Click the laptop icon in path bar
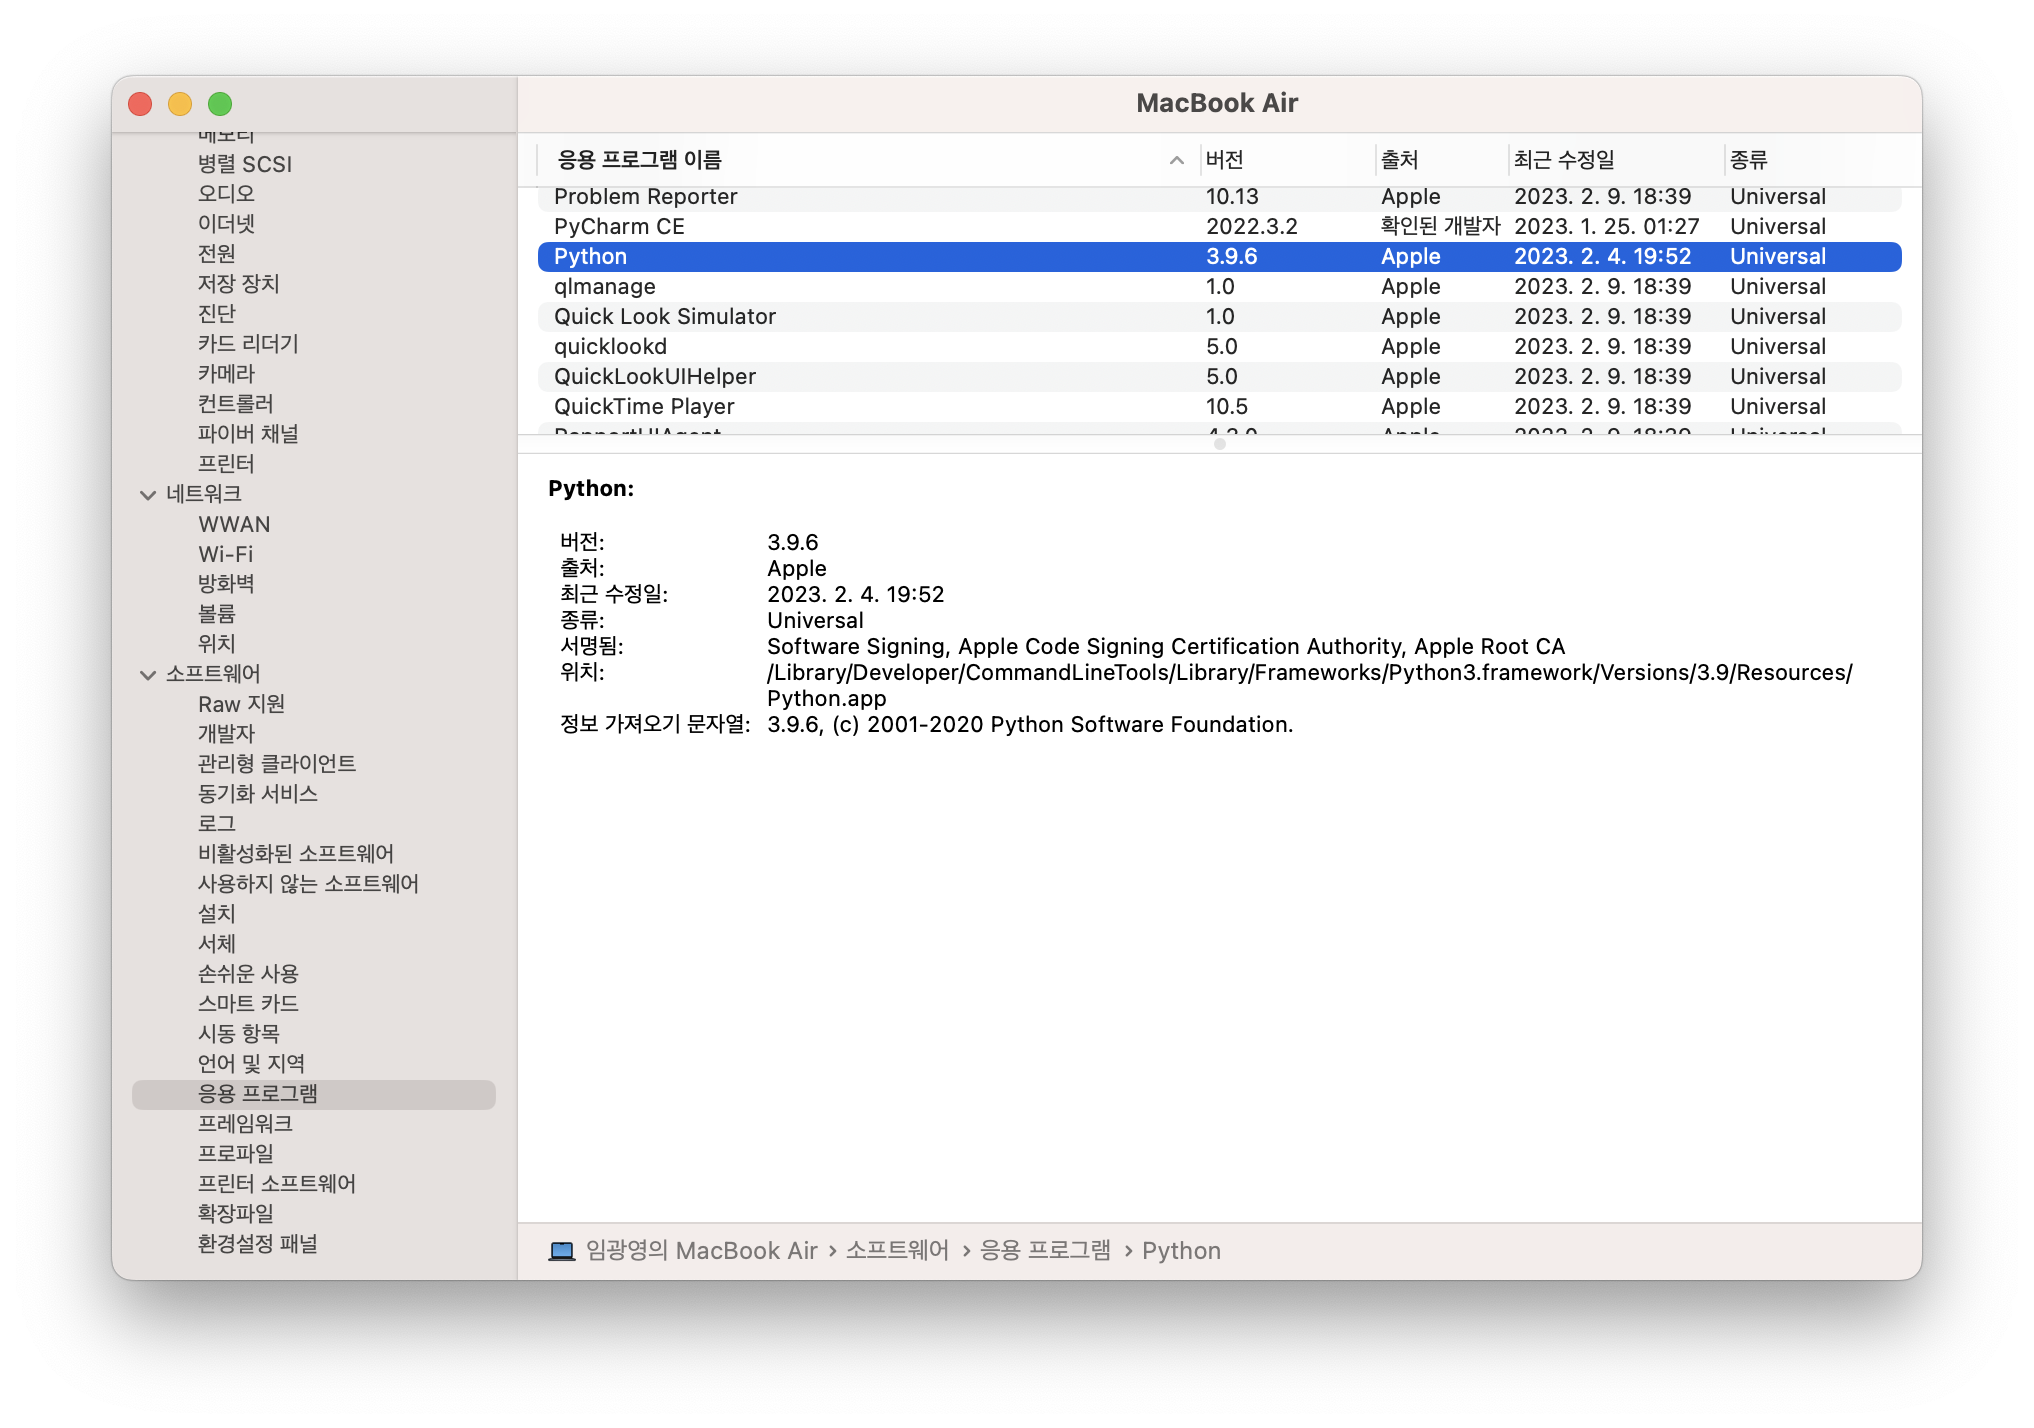This screenshot has height=1428, width=2034. tap(562, 1251)
